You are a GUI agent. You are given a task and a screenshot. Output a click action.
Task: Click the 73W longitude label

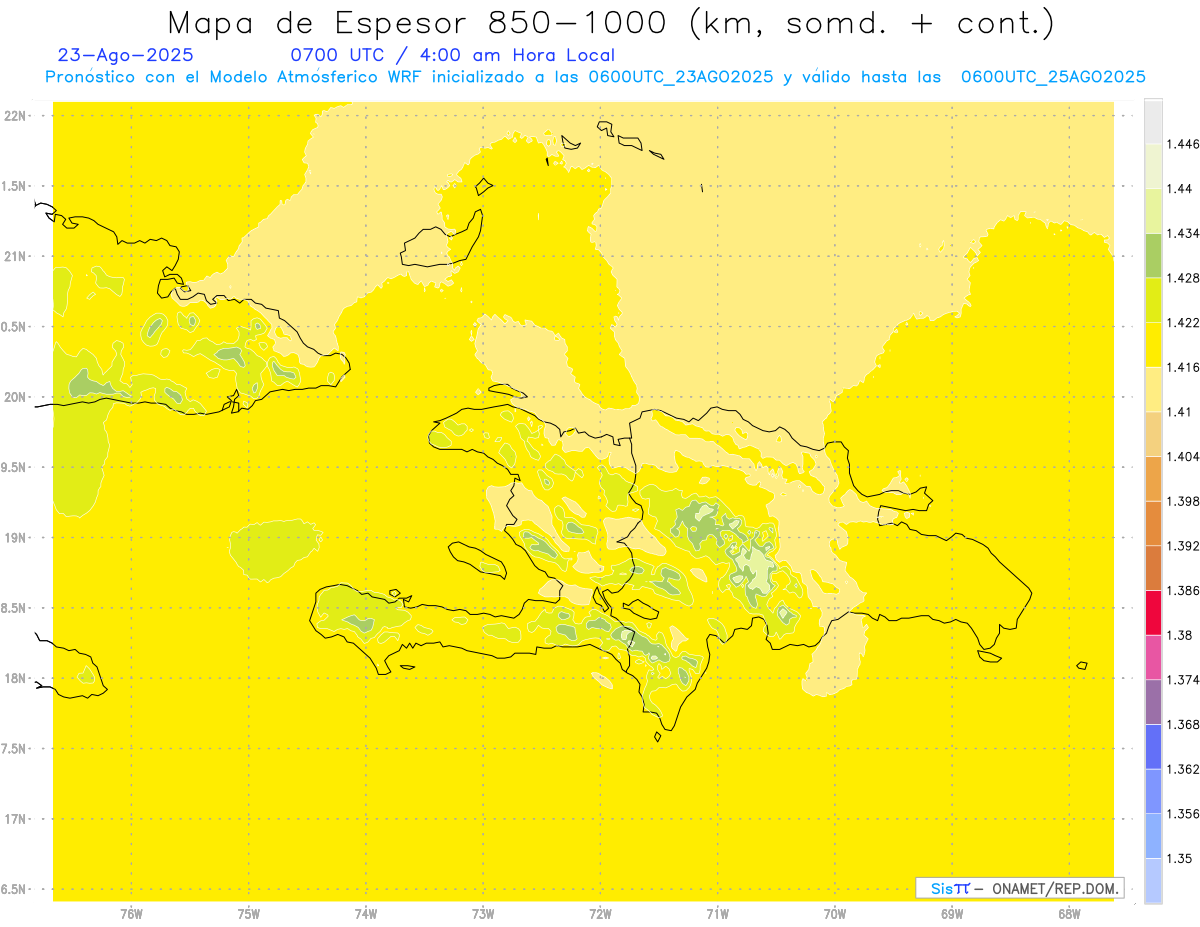(483, 913)
